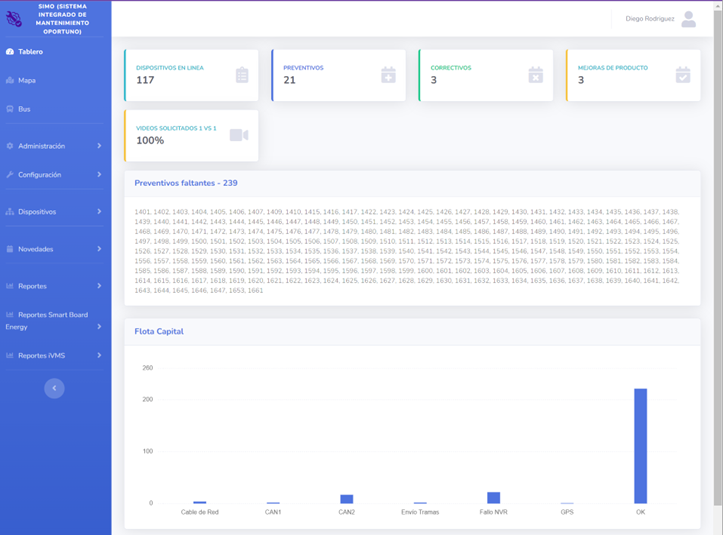This screenshot has width=723, height=535.
Task: Click the CAN2 bar in the chart
Action: (x=347, y=499)
